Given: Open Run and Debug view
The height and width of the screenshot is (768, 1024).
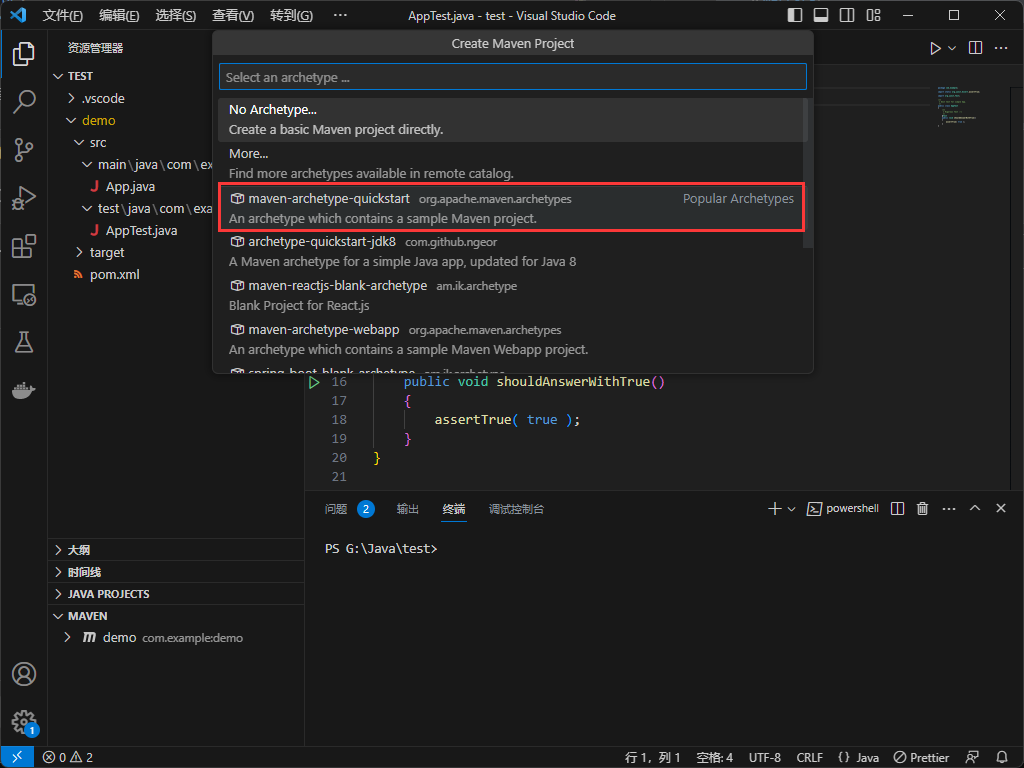Looking at the screenshot, I should click(x=24, y=198).
